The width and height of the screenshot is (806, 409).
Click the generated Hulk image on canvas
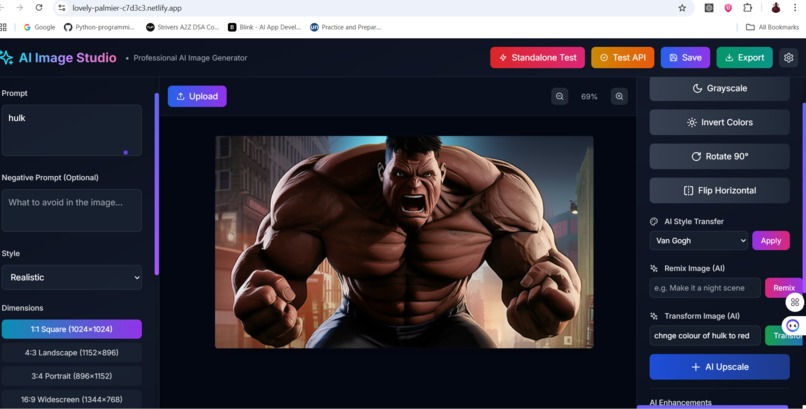[x=404, y=242]
